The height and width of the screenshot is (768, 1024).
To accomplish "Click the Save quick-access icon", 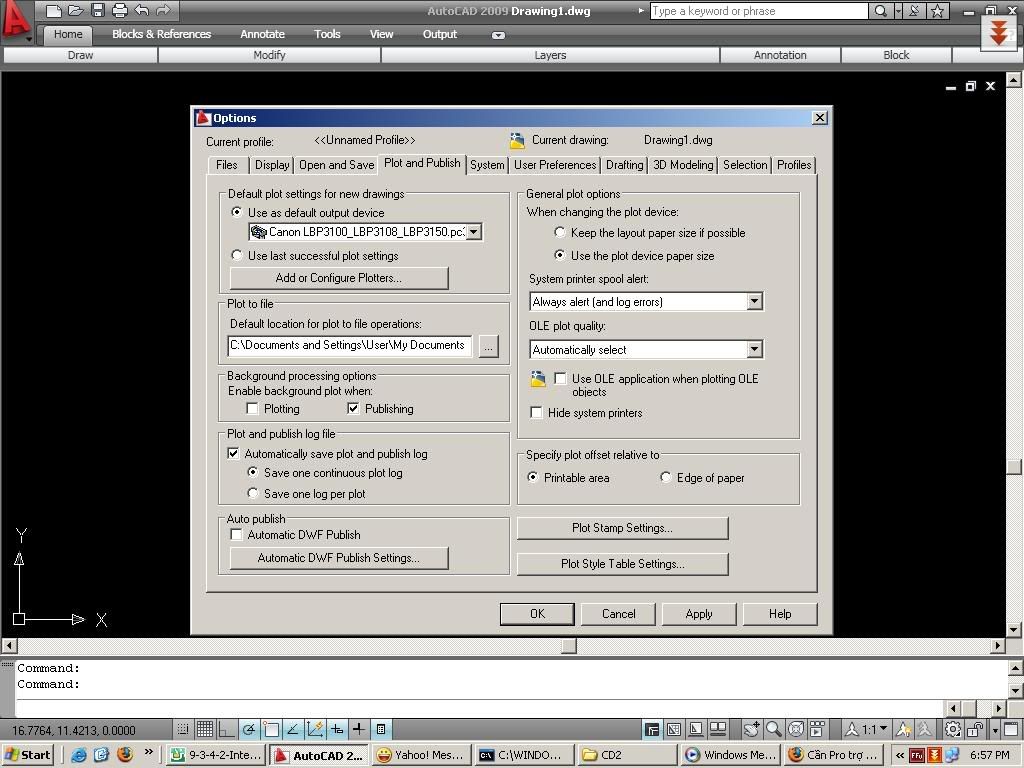I will click(98, 10).
